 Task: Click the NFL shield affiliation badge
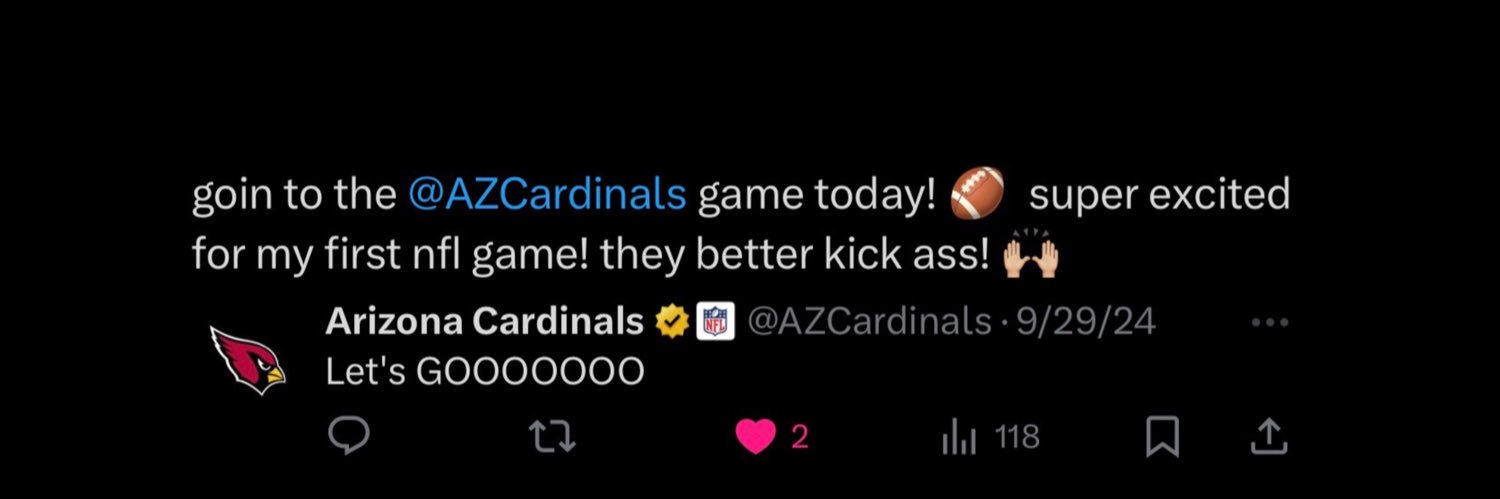click(x=714, y=322)
